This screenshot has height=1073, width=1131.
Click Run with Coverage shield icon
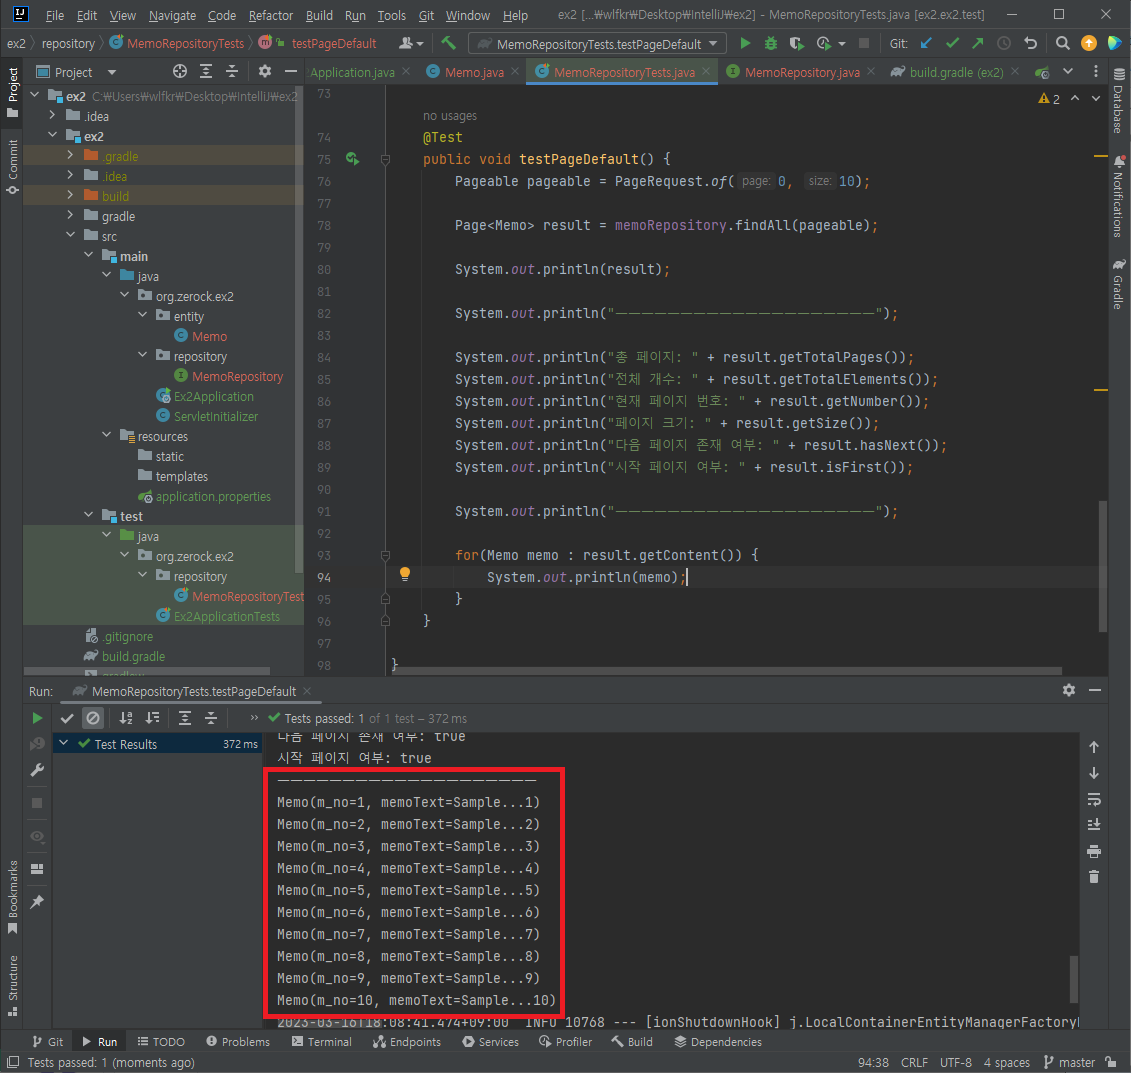click(x=796, y=43)
